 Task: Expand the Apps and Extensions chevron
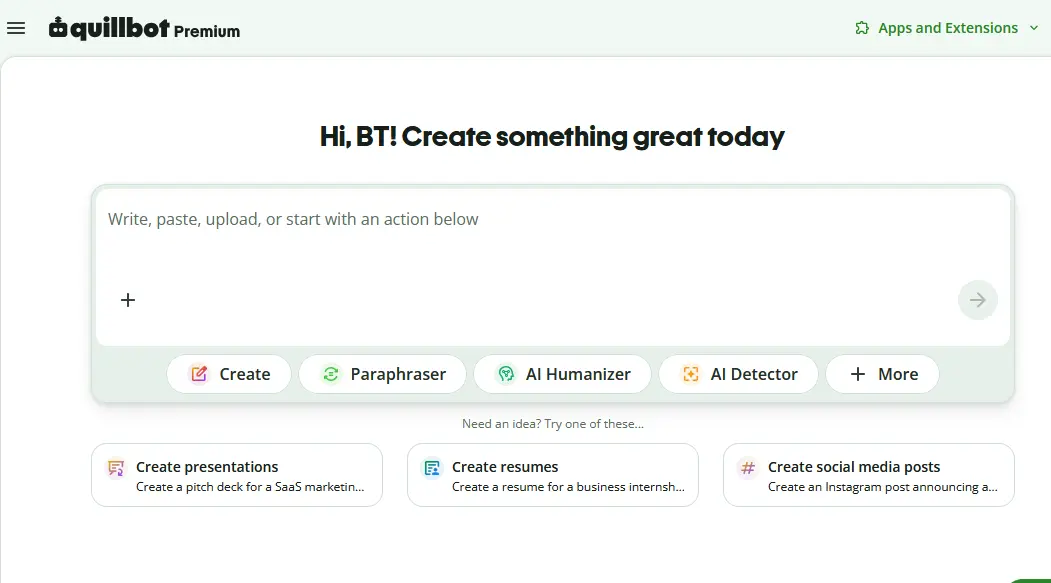1034,28
